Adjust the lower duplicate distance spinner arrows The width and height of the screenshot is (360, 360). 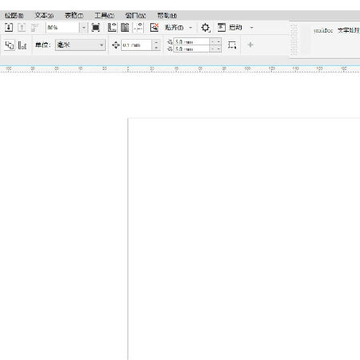pos(216,49)
